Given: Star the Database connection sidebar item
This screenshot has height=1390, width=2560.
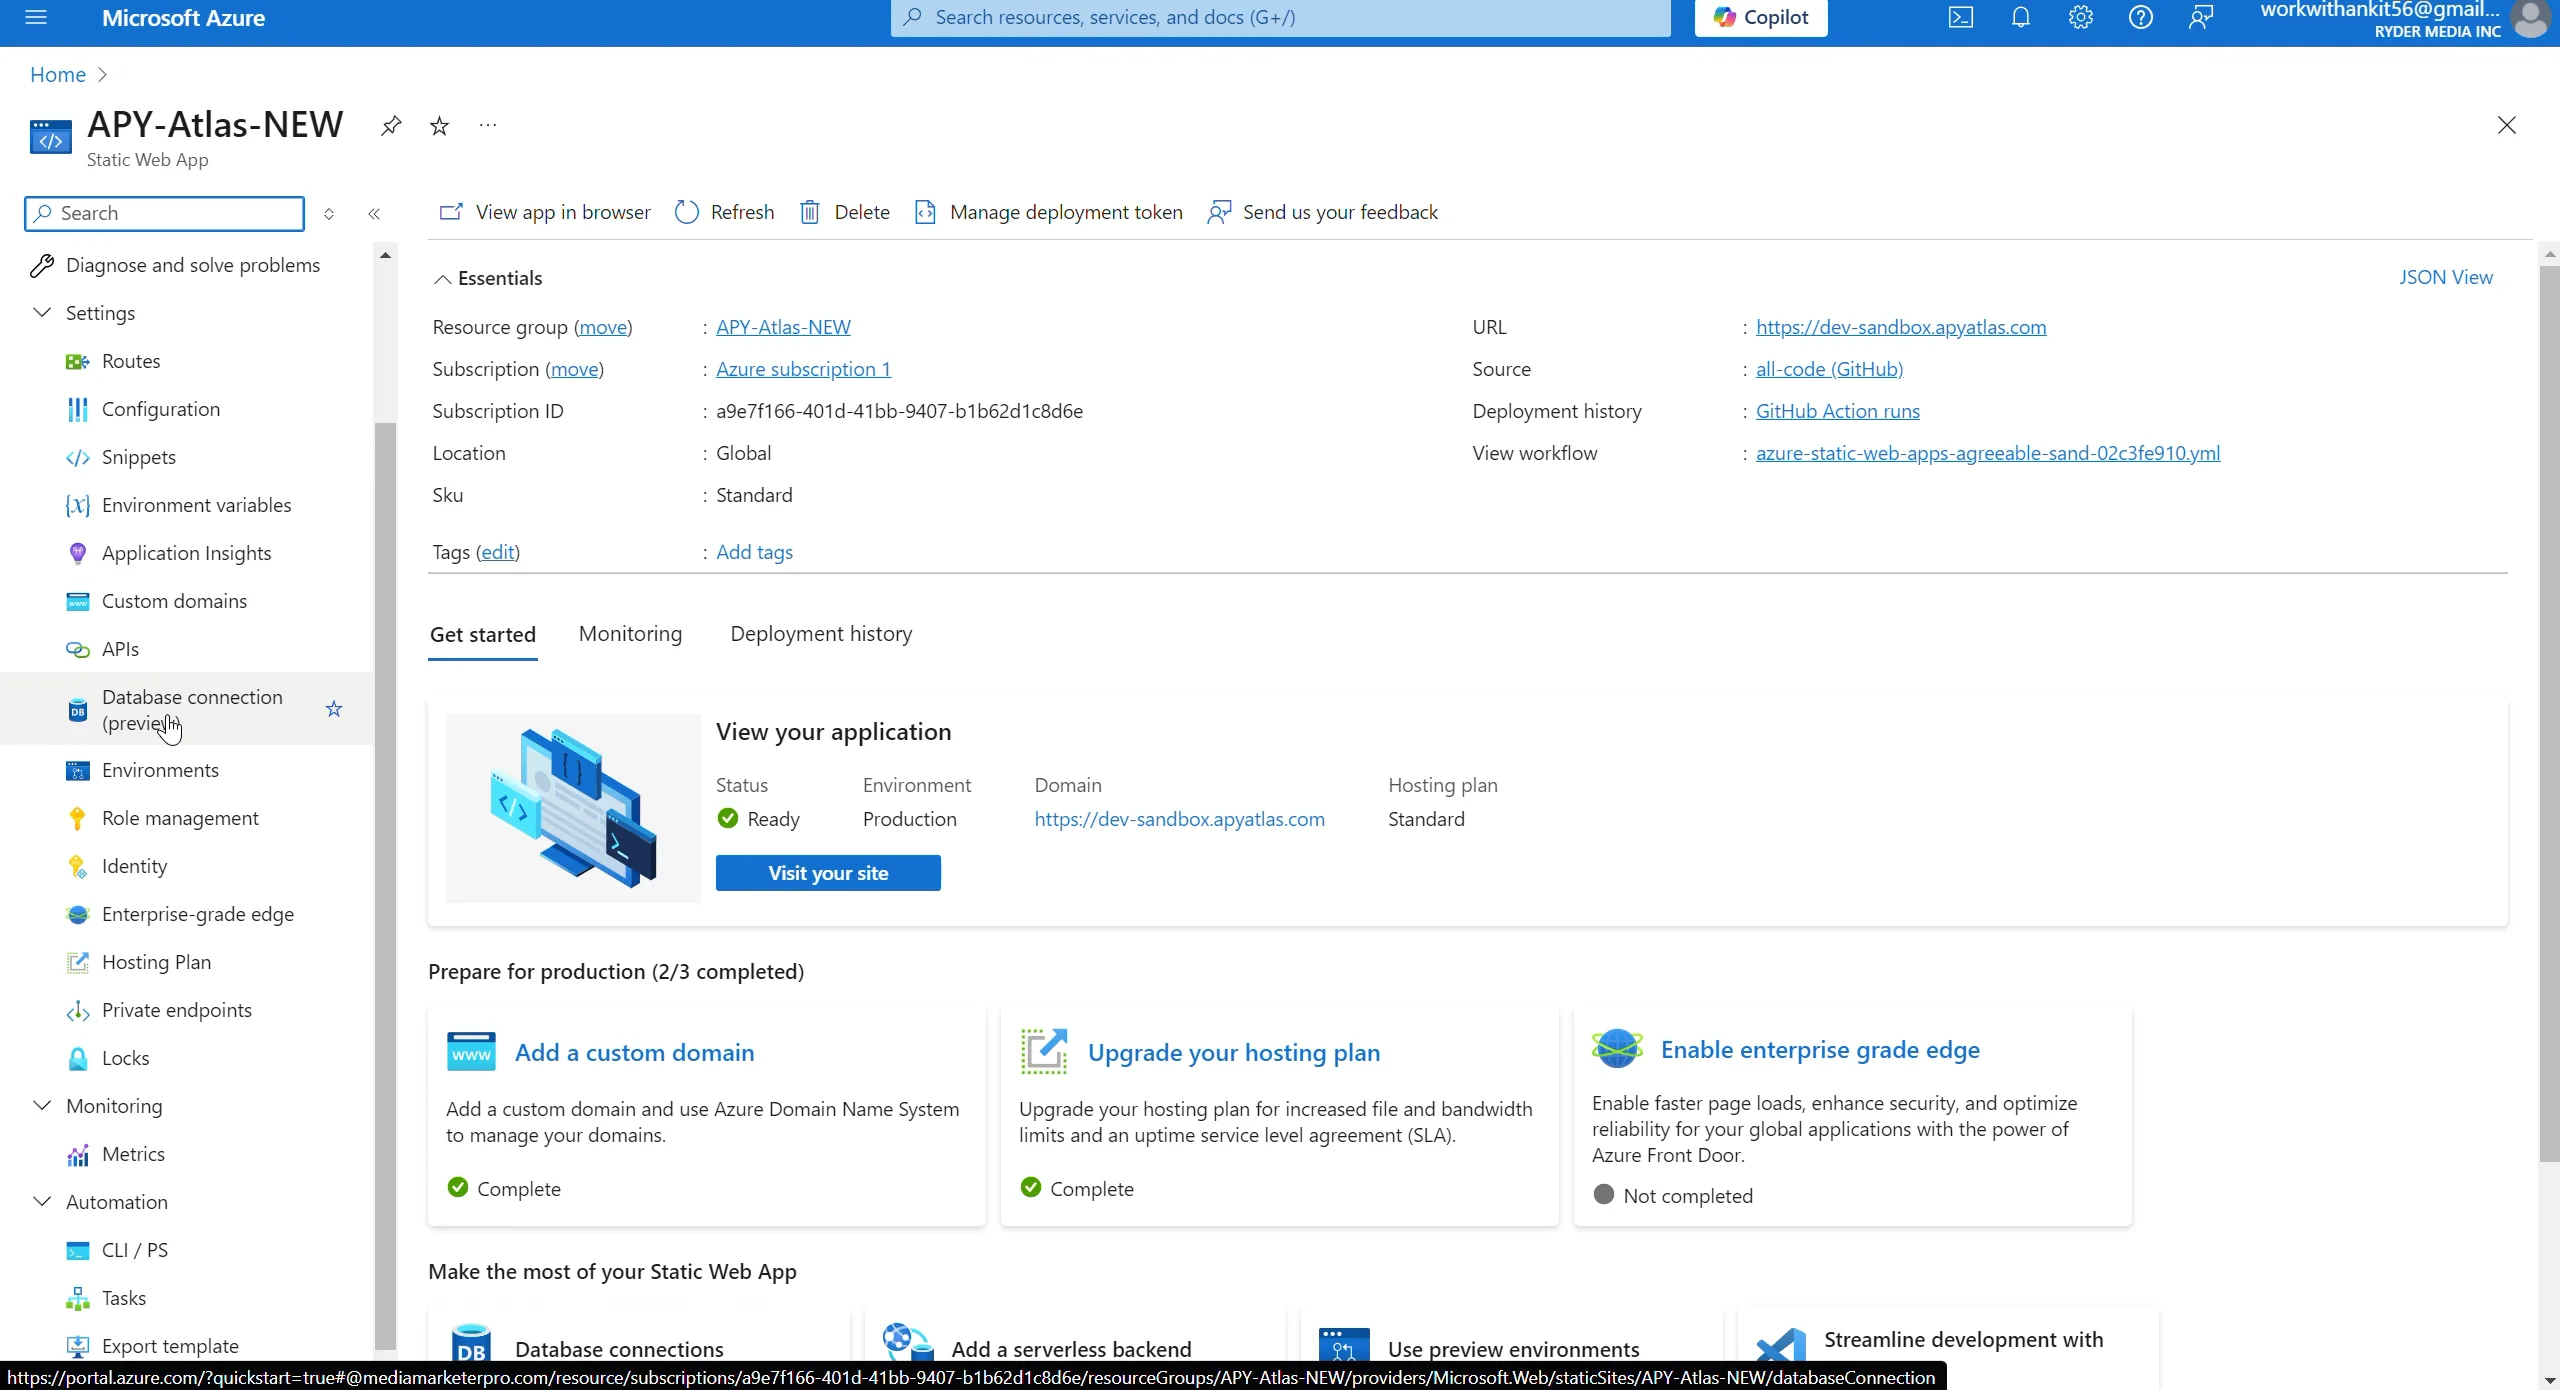Looking at the screenshot, I should [x=334, y=708].
